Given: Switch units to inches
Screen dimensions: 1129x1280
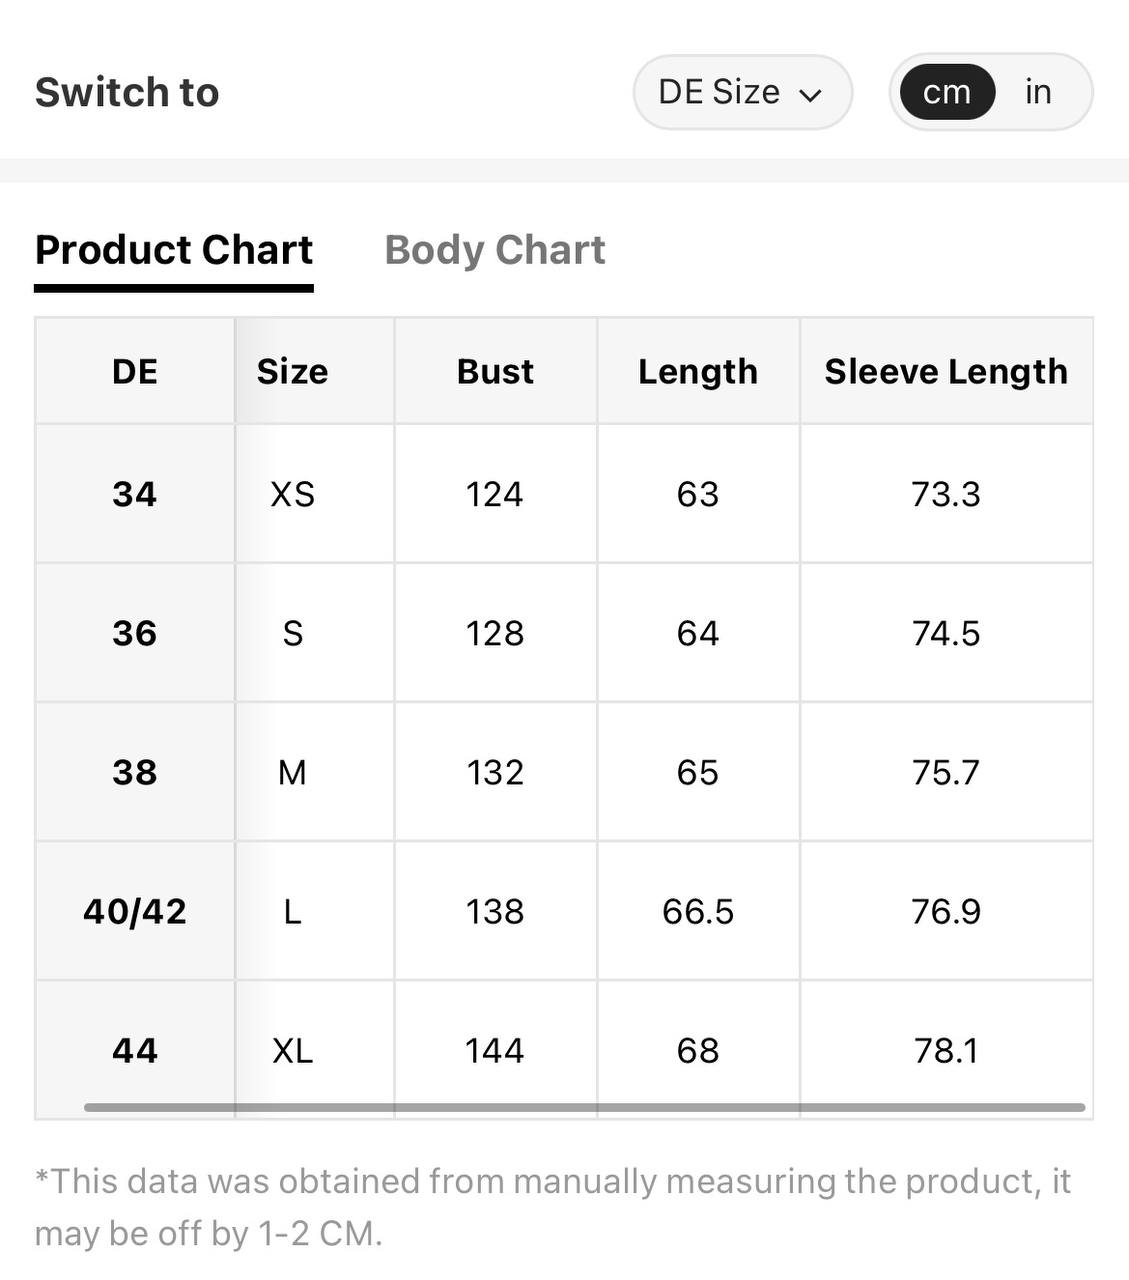Looking at the screenshot, I should tap(1038, 92).
